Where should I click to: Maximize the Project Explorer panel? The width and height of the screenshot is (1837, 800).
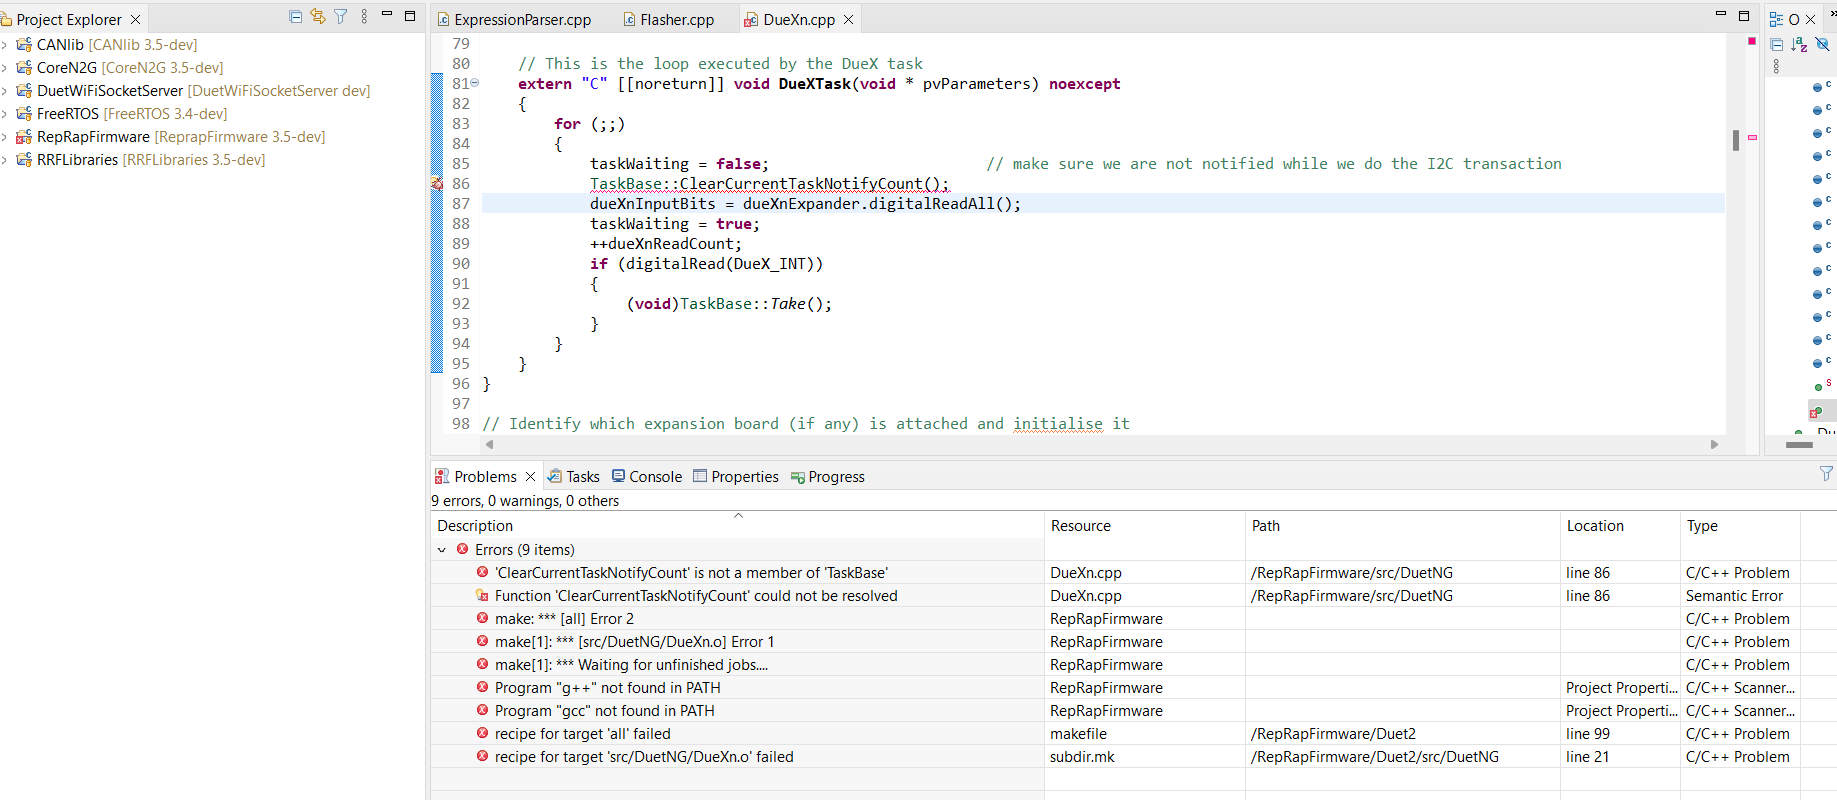click(x=410, y=15)
